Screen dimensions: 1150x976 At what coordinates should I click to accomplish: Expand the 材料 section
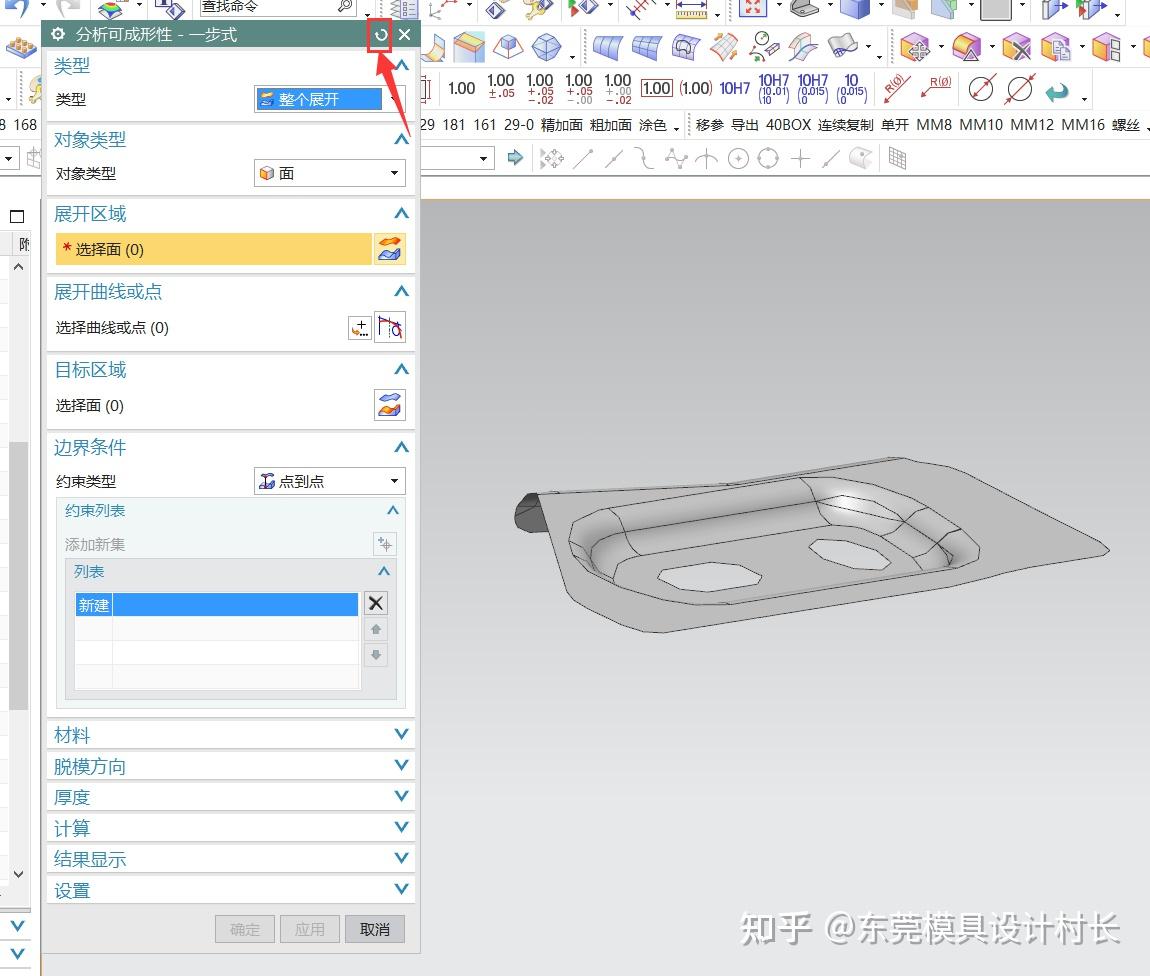click(400, 735)
